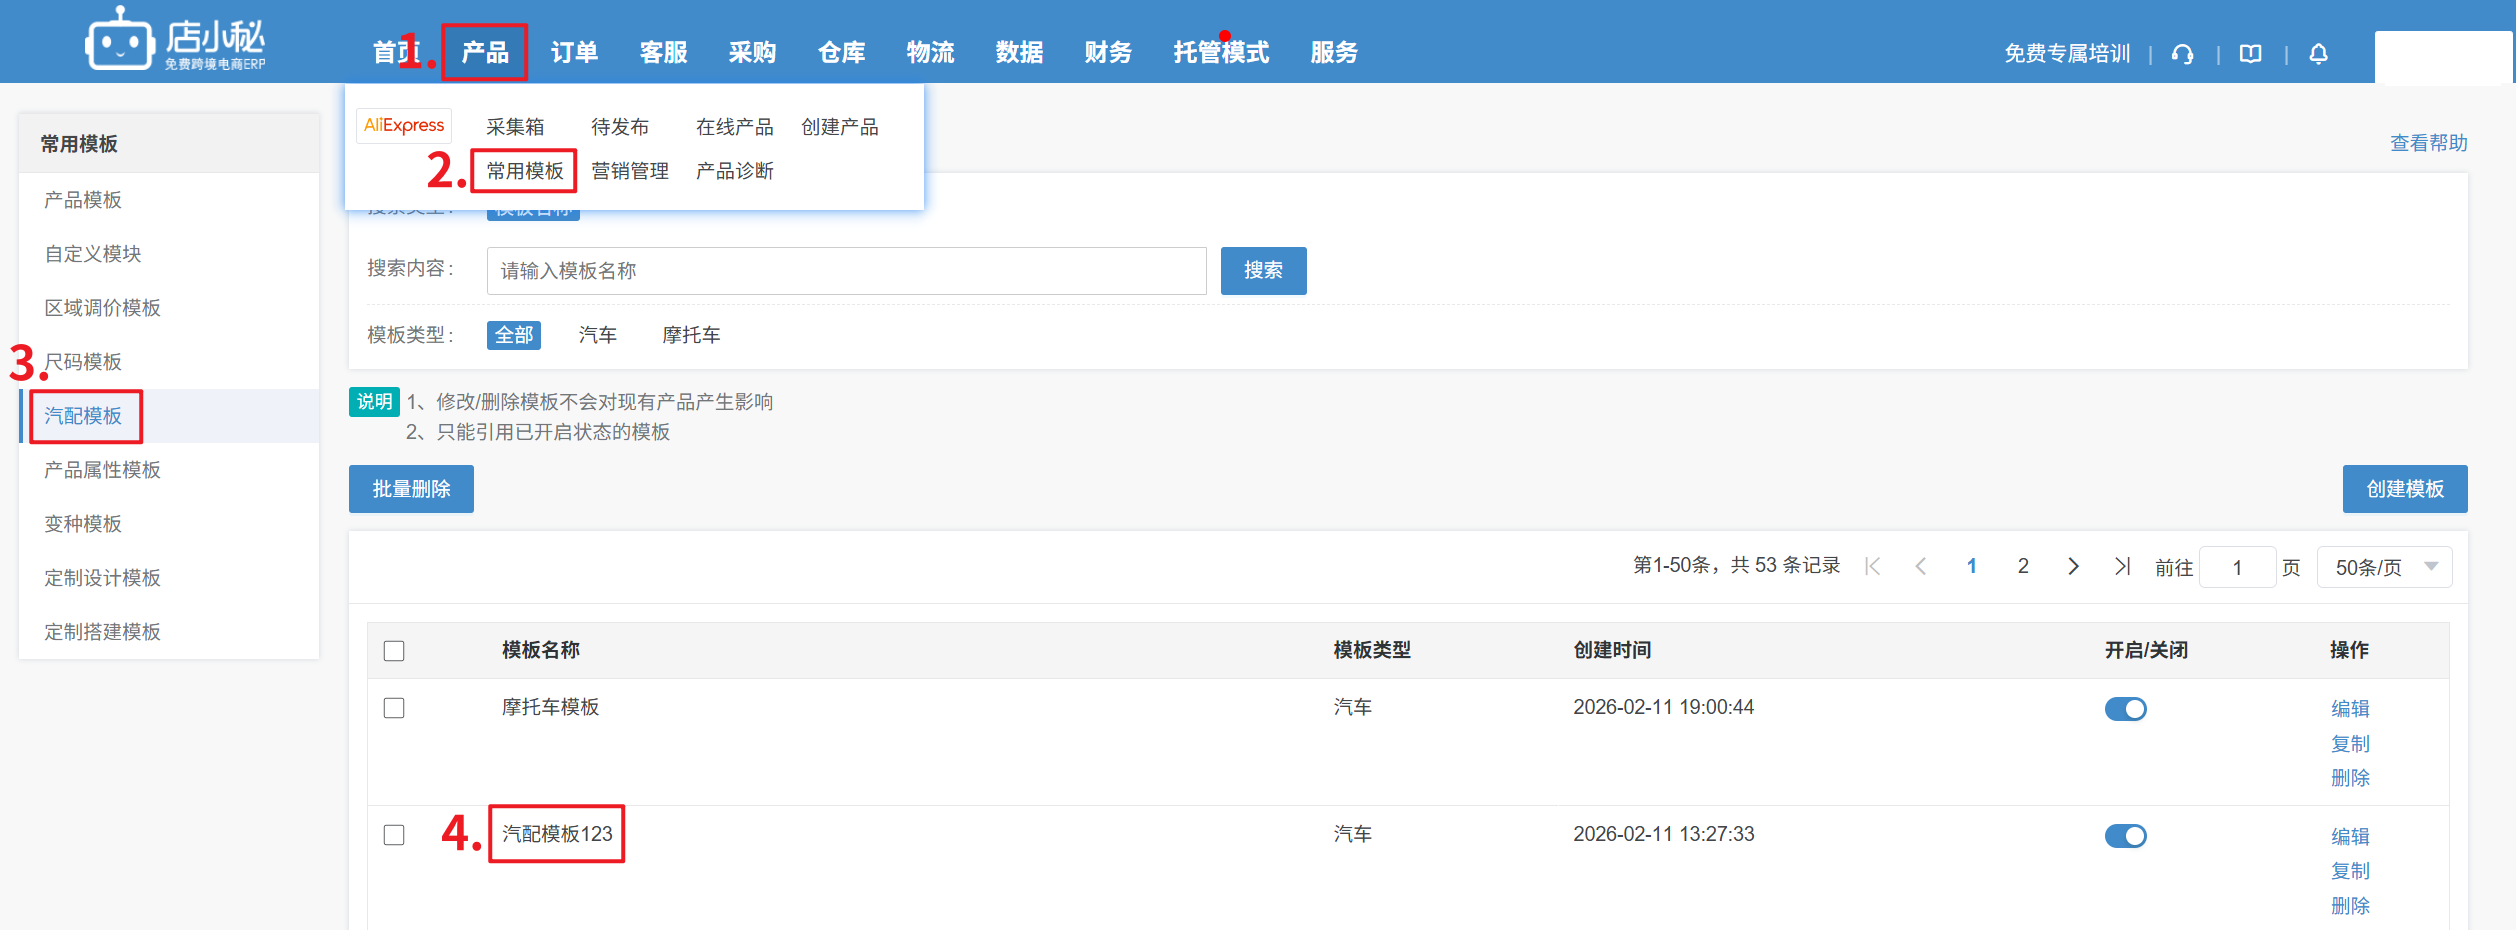Open the help book icon

2250,54
